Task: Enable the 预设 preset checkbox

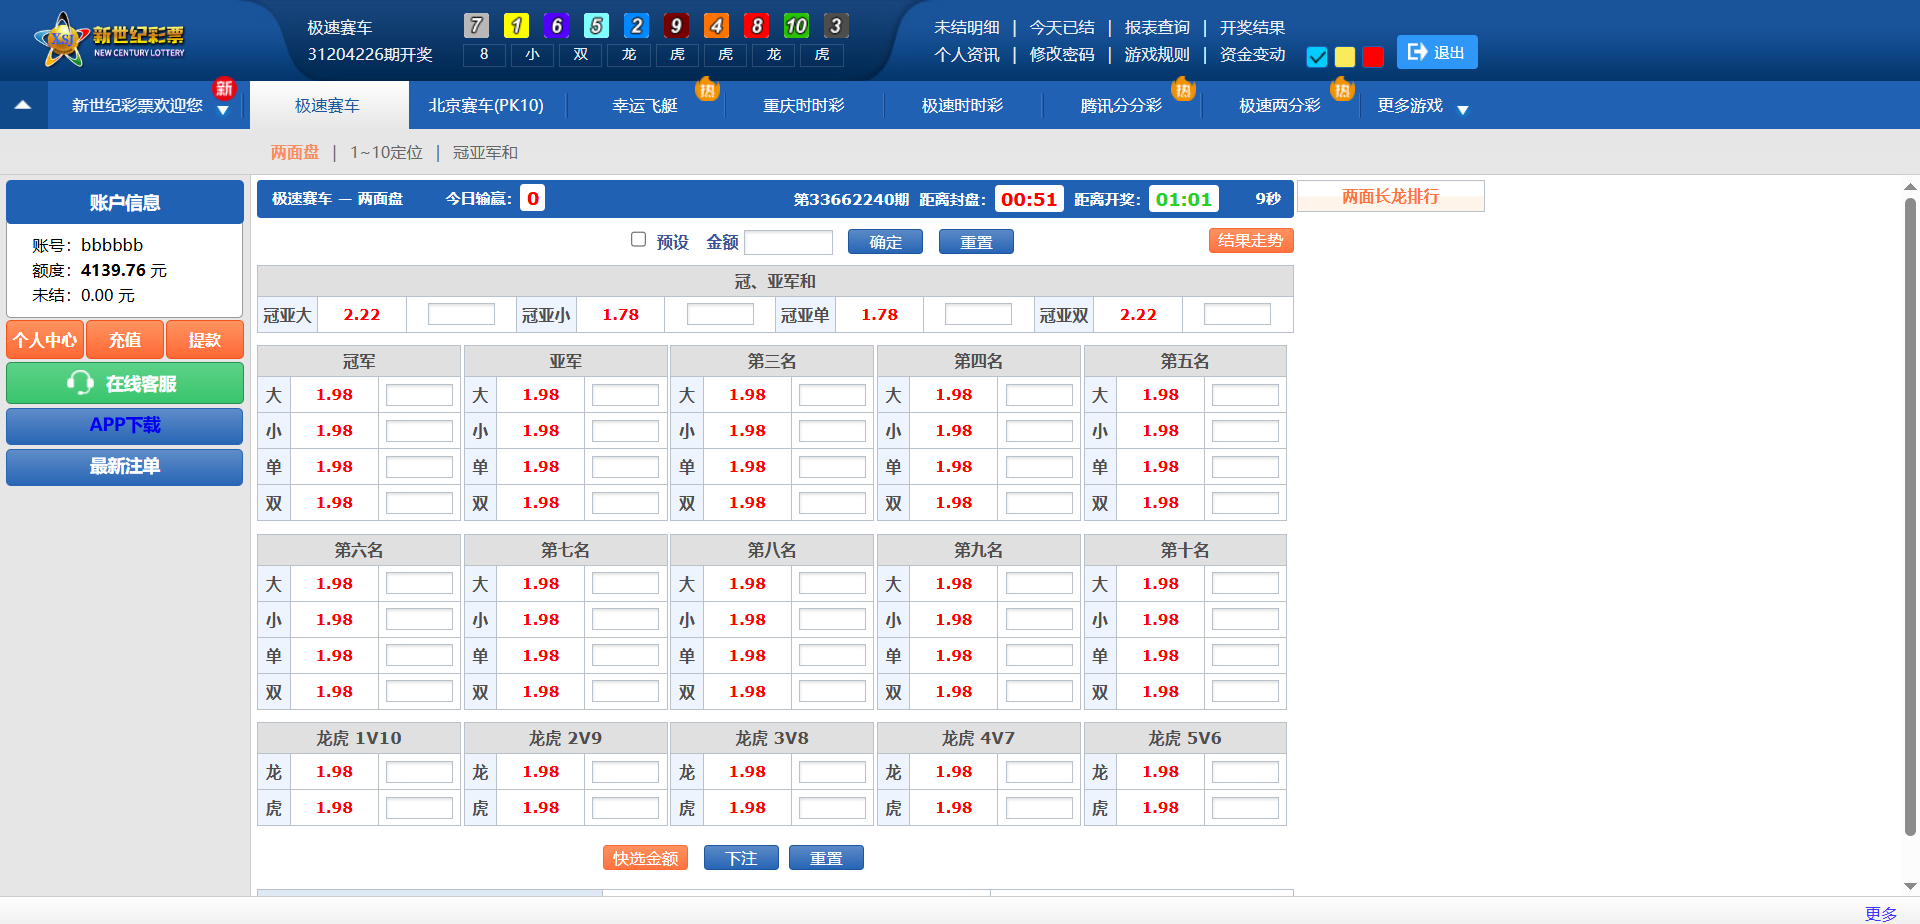Action: point(638,240)
